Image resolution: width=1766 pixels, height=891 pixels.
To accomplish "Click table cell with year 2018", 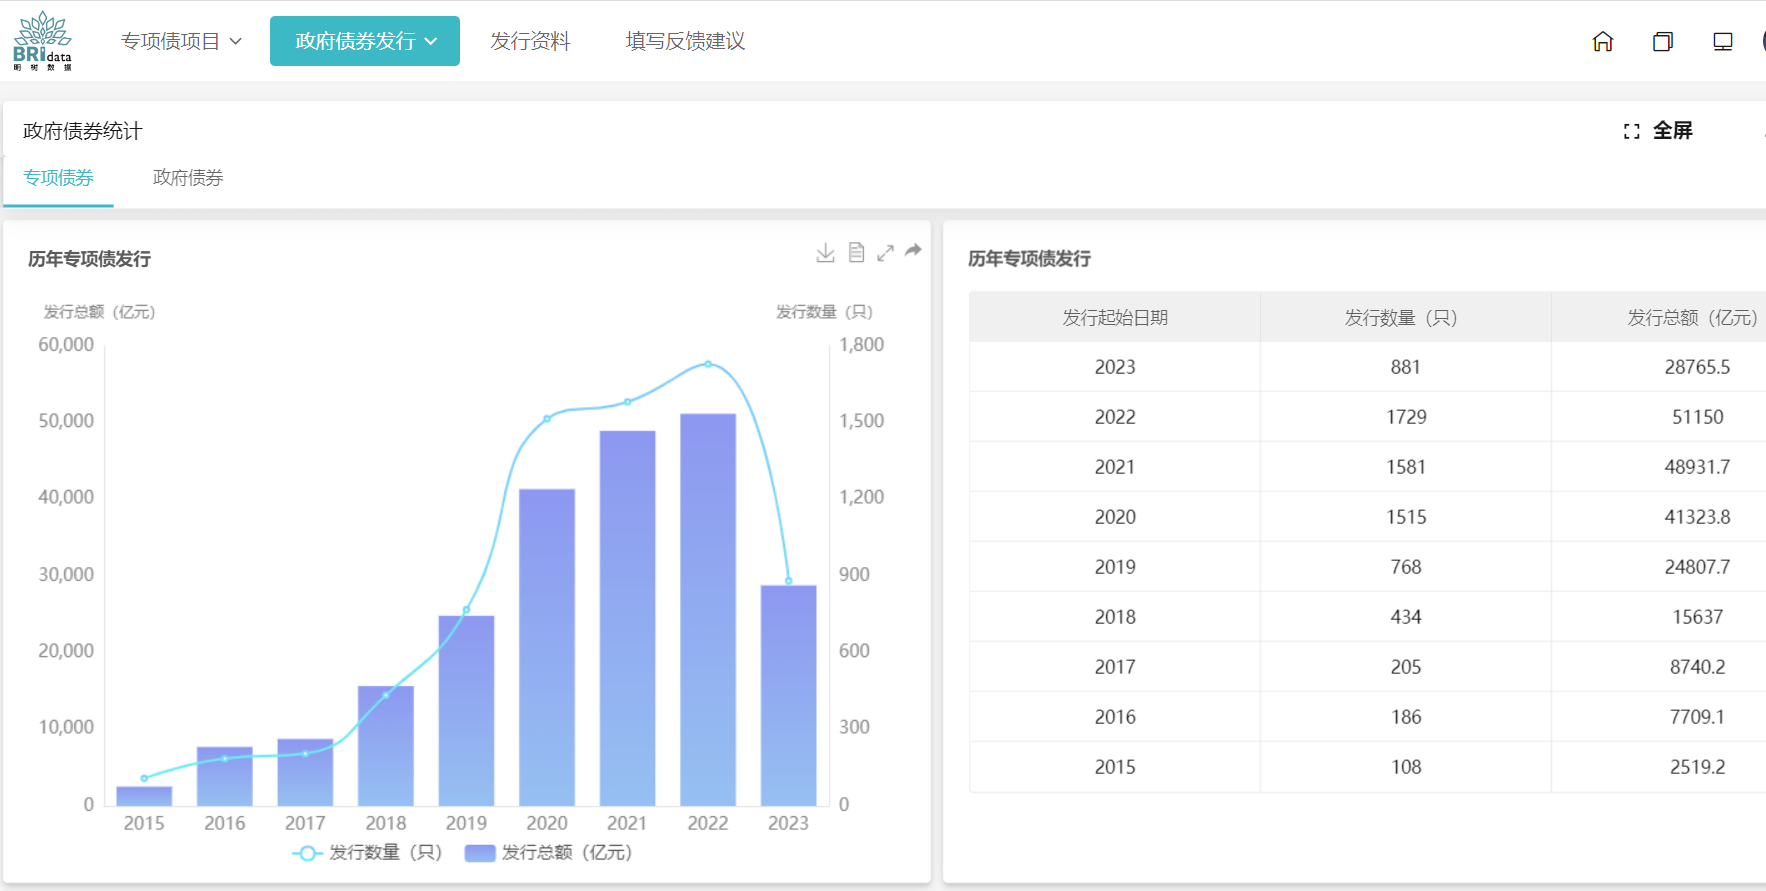I will 1115,617.
